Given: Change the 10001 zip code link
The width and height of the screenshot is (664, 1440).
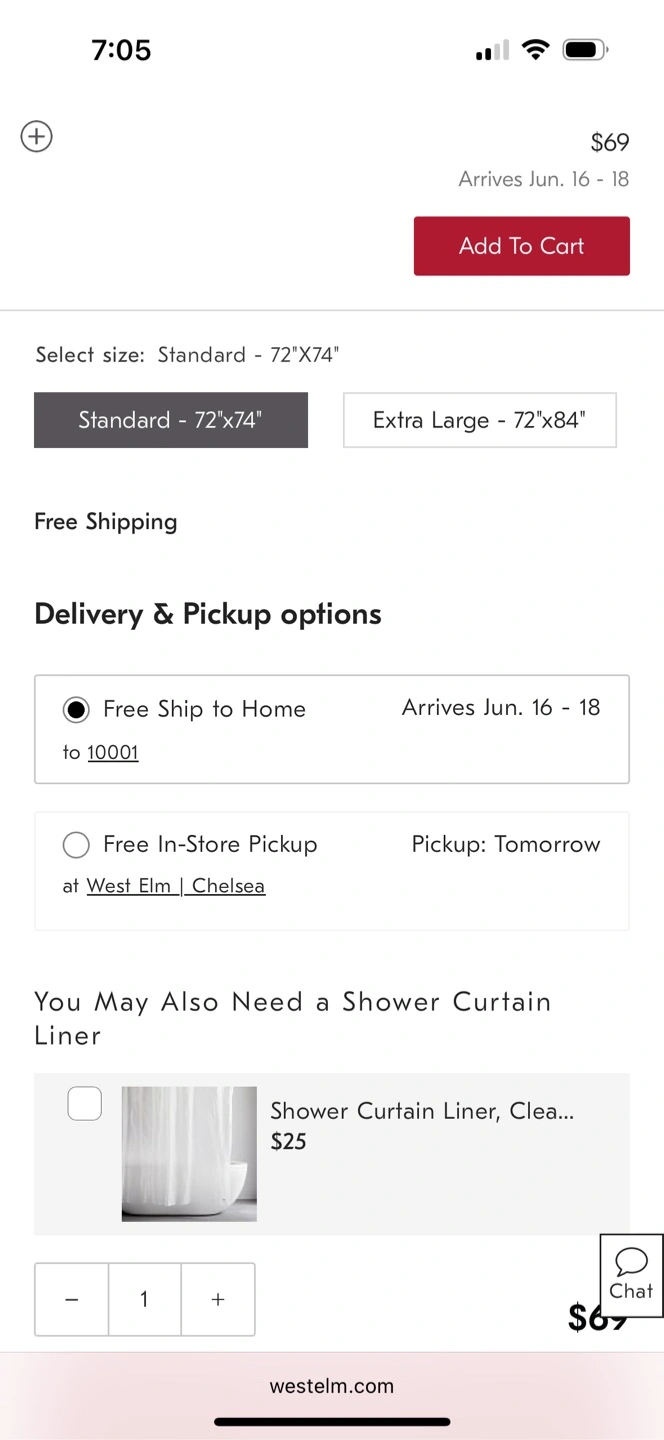Looking at the screenshot, I should [x=113, y=752].
